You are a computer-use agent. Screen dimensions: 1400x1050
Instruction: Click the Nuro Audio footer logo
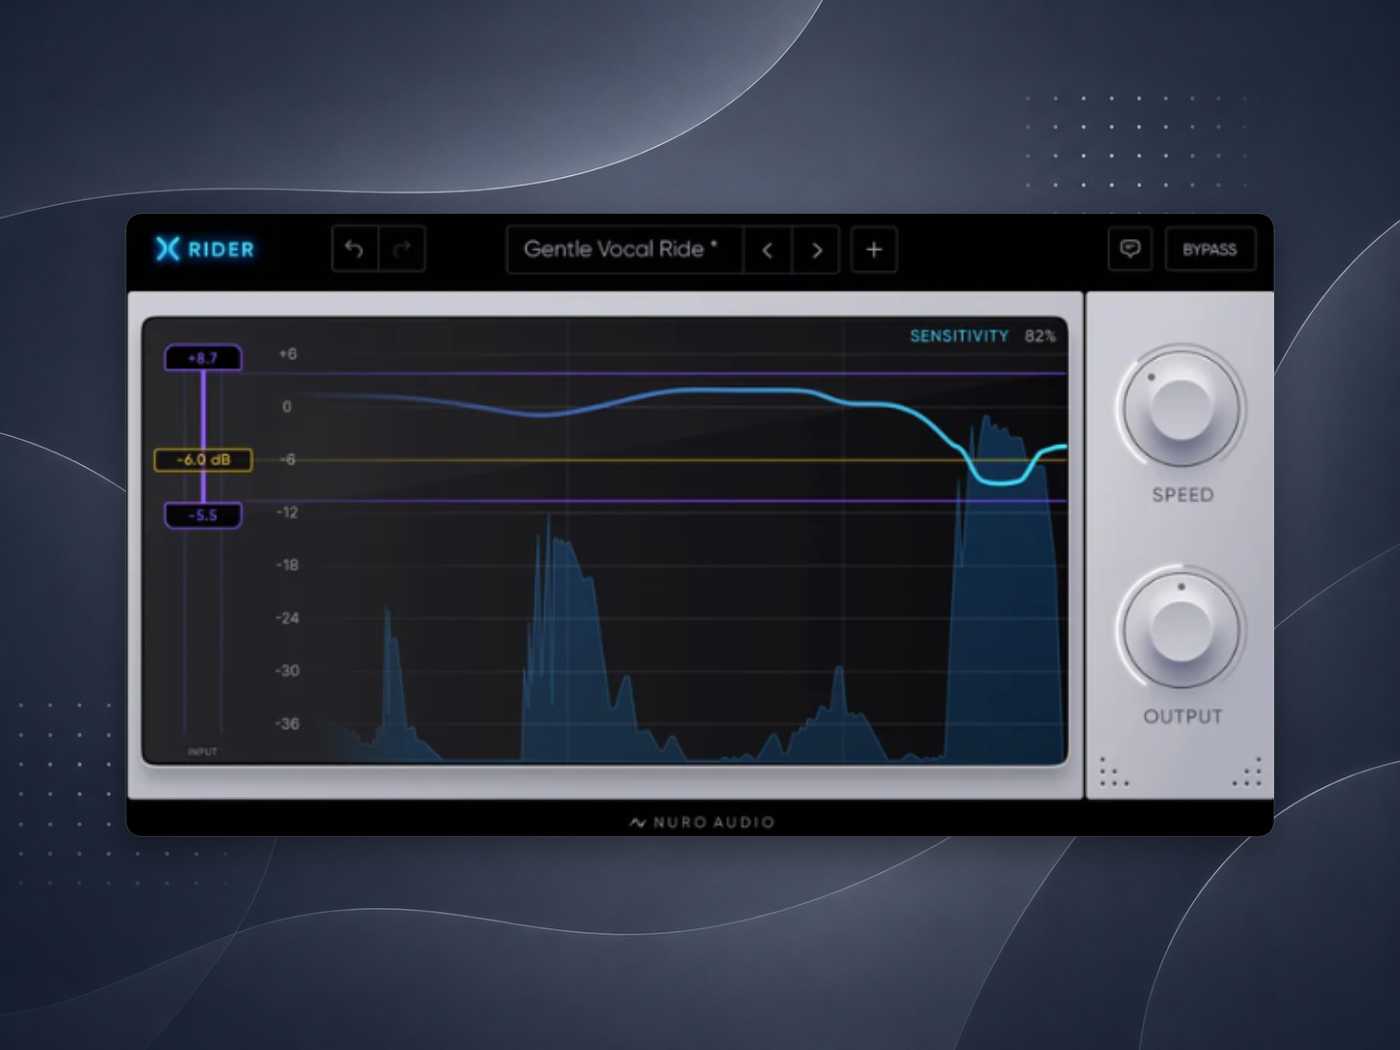(x=702, y=822)
